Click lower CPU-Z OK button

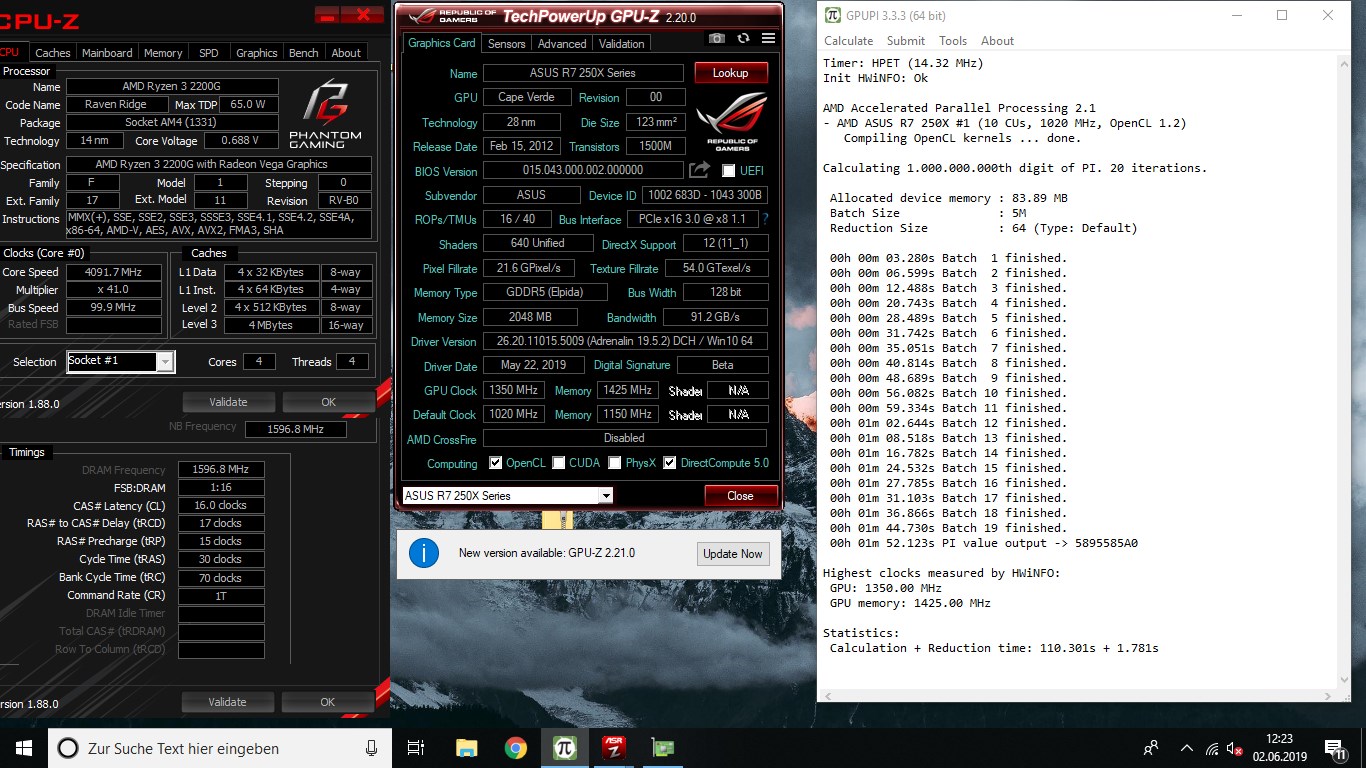tap(327, 702)
